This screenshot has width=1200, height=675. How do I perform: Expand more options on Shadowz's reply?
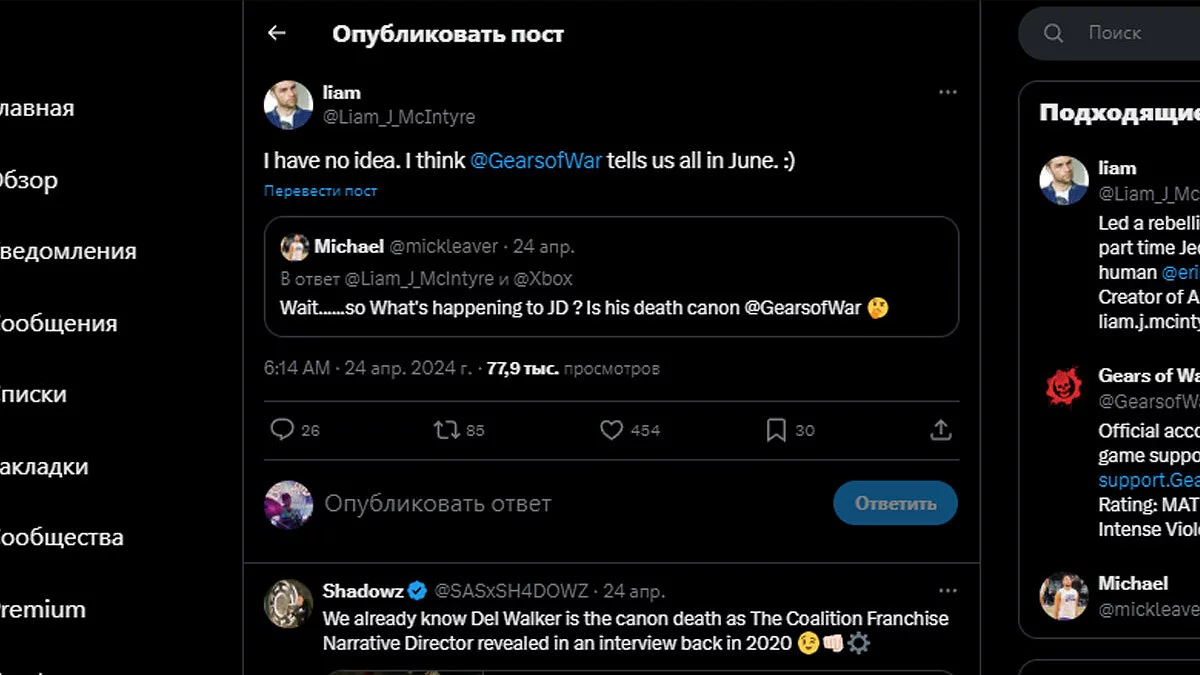click(947, 590)
